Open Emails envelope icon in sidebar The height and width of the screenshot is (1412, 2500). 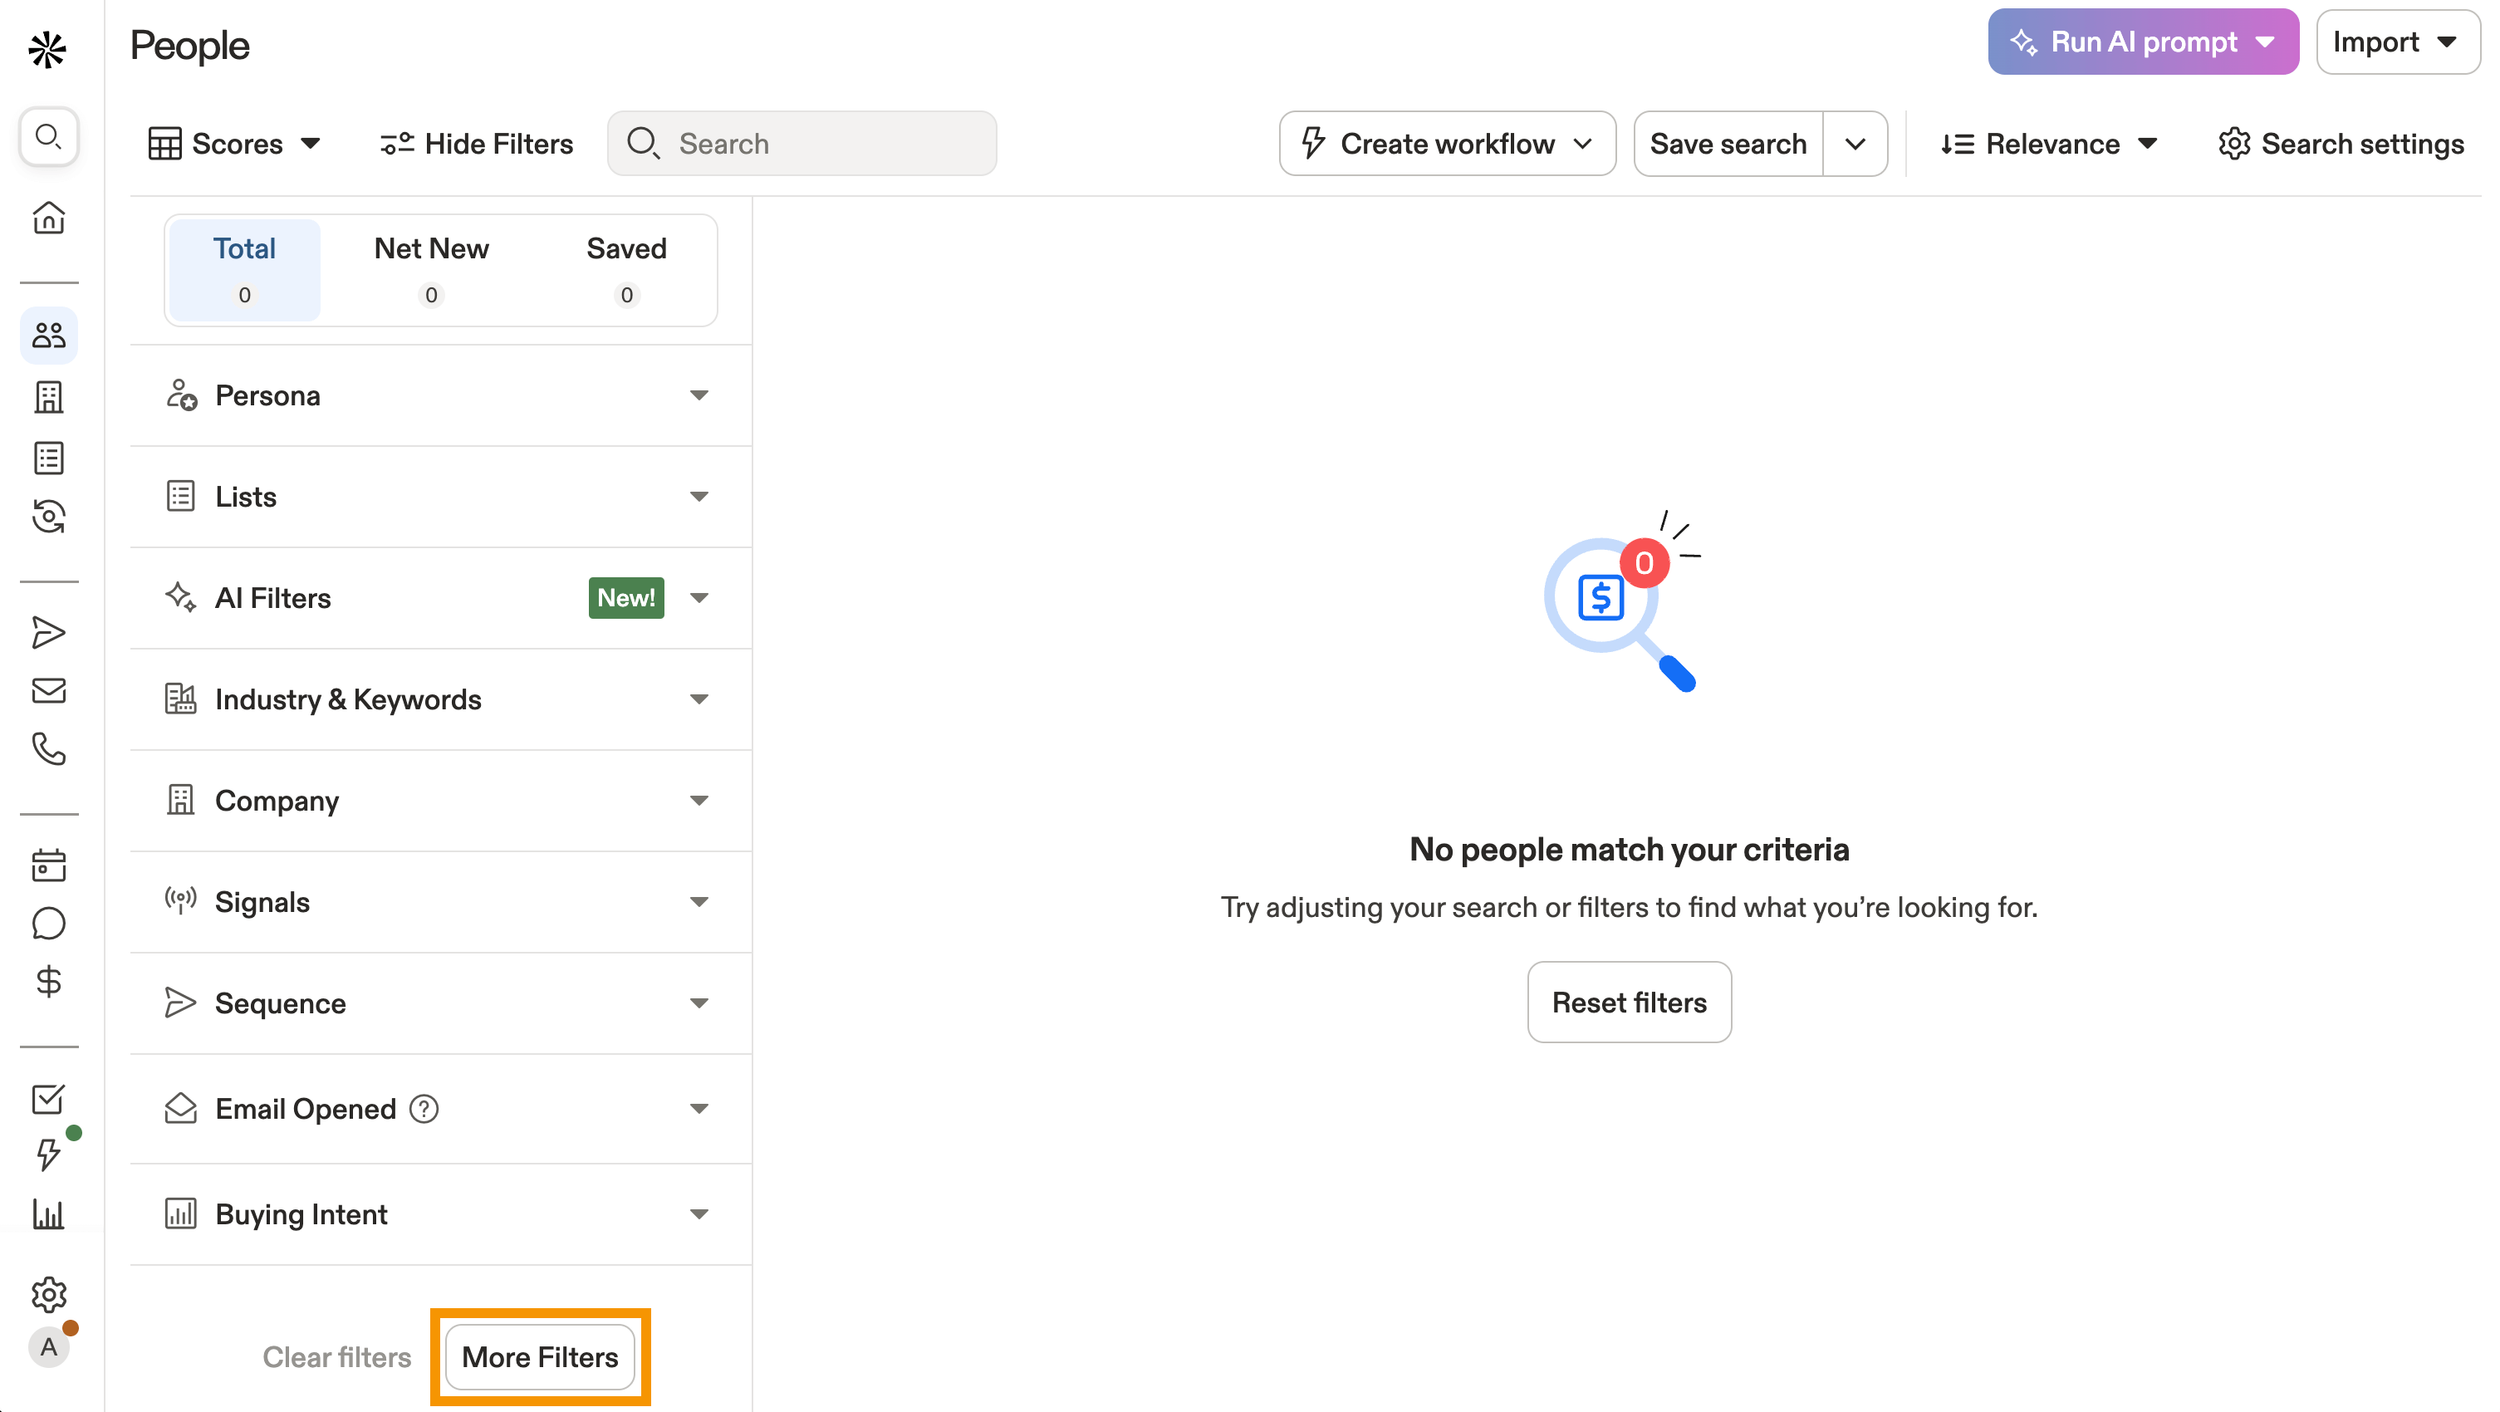click(48, 690)
